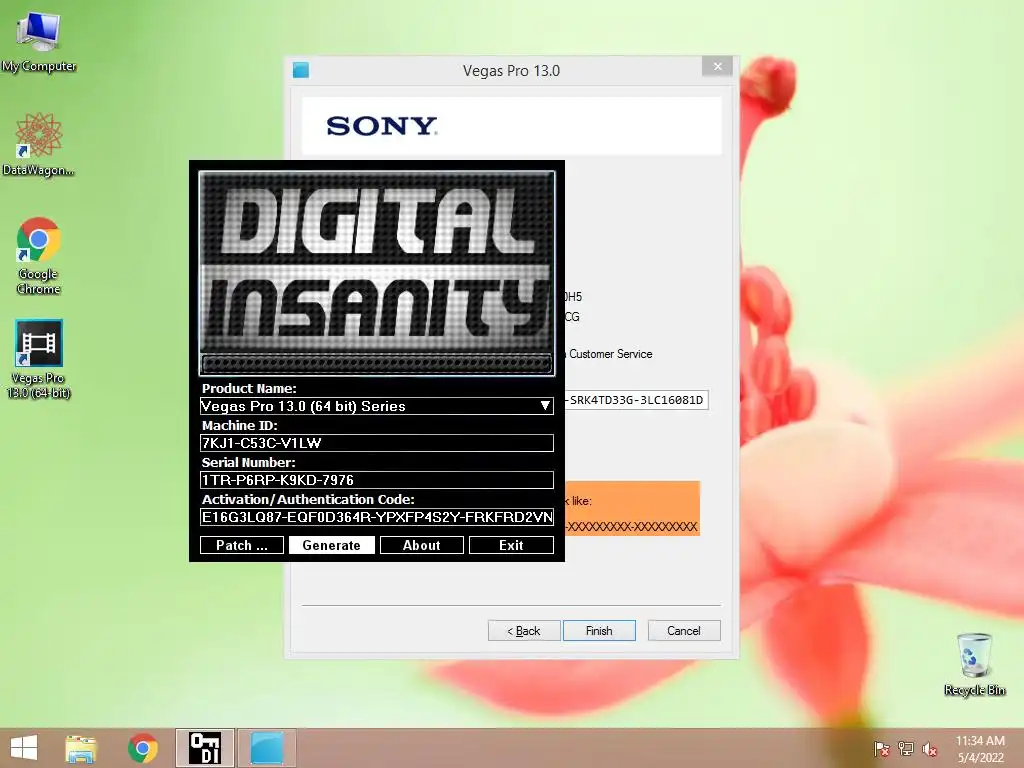
Task: Click the "Serial Number:" label
Action: 248,462
